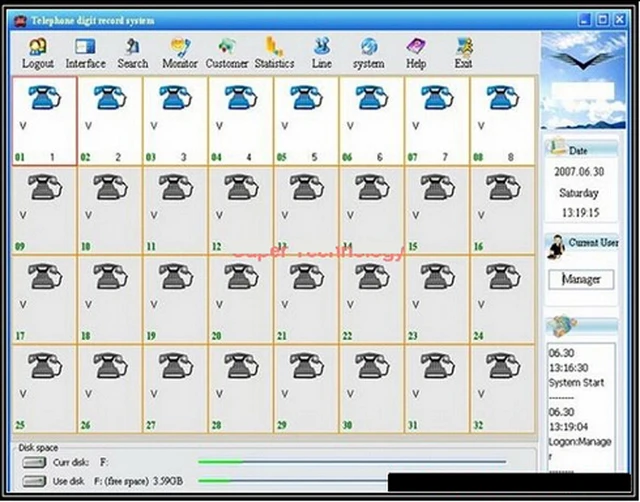Screen dimensions: 640x502
Task: Open the Help book icon
Action: tap(416, 47)
